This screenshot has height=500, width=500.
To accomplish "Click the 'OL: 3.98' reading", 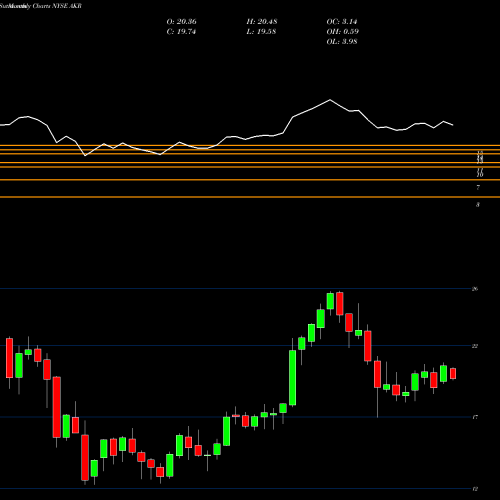I will (x=342, y=42).
